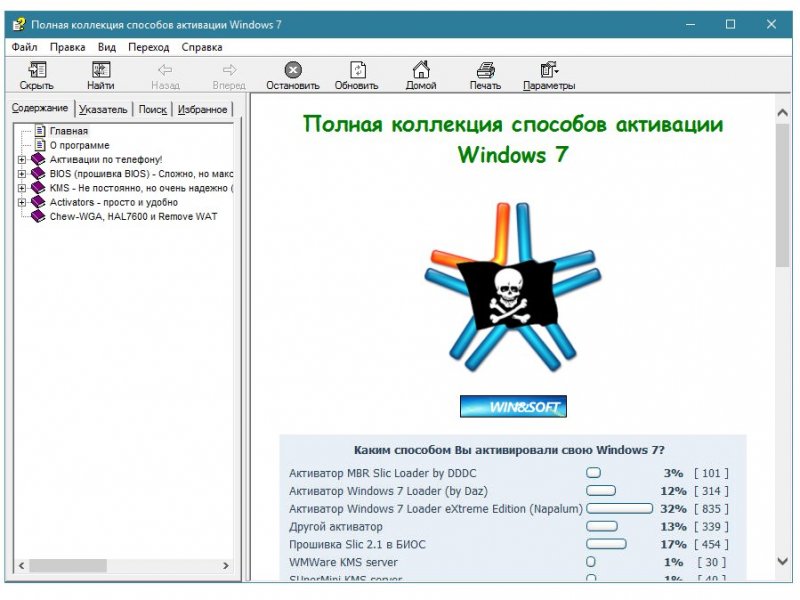Click 'Активатор MBR Slic Loader by DDDC' poll entry

click(x=383, y=473)
